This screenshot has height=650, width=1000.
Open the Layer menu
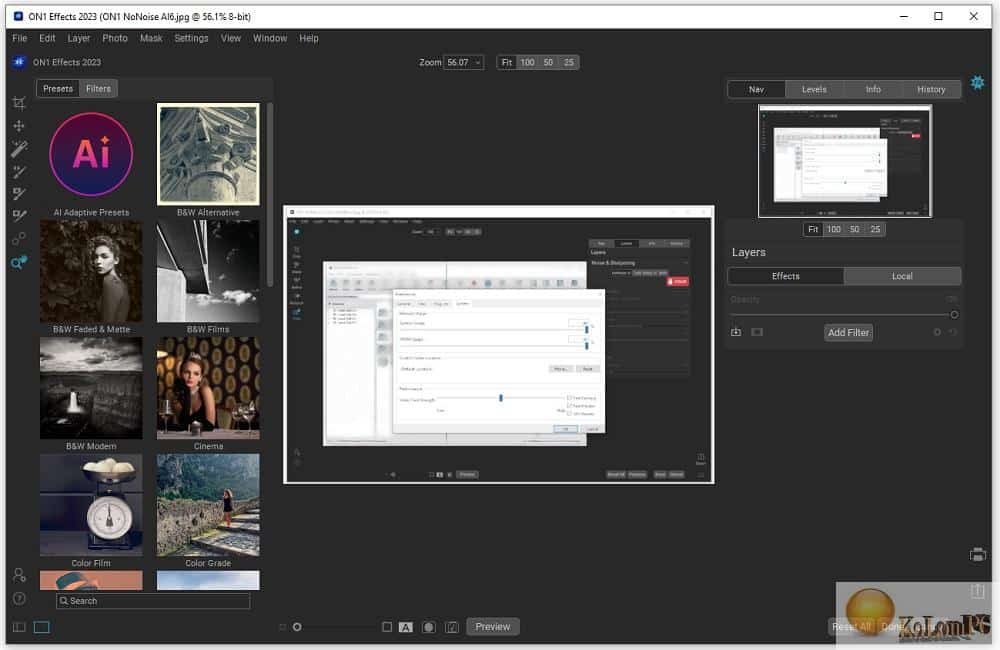(79, 38)
